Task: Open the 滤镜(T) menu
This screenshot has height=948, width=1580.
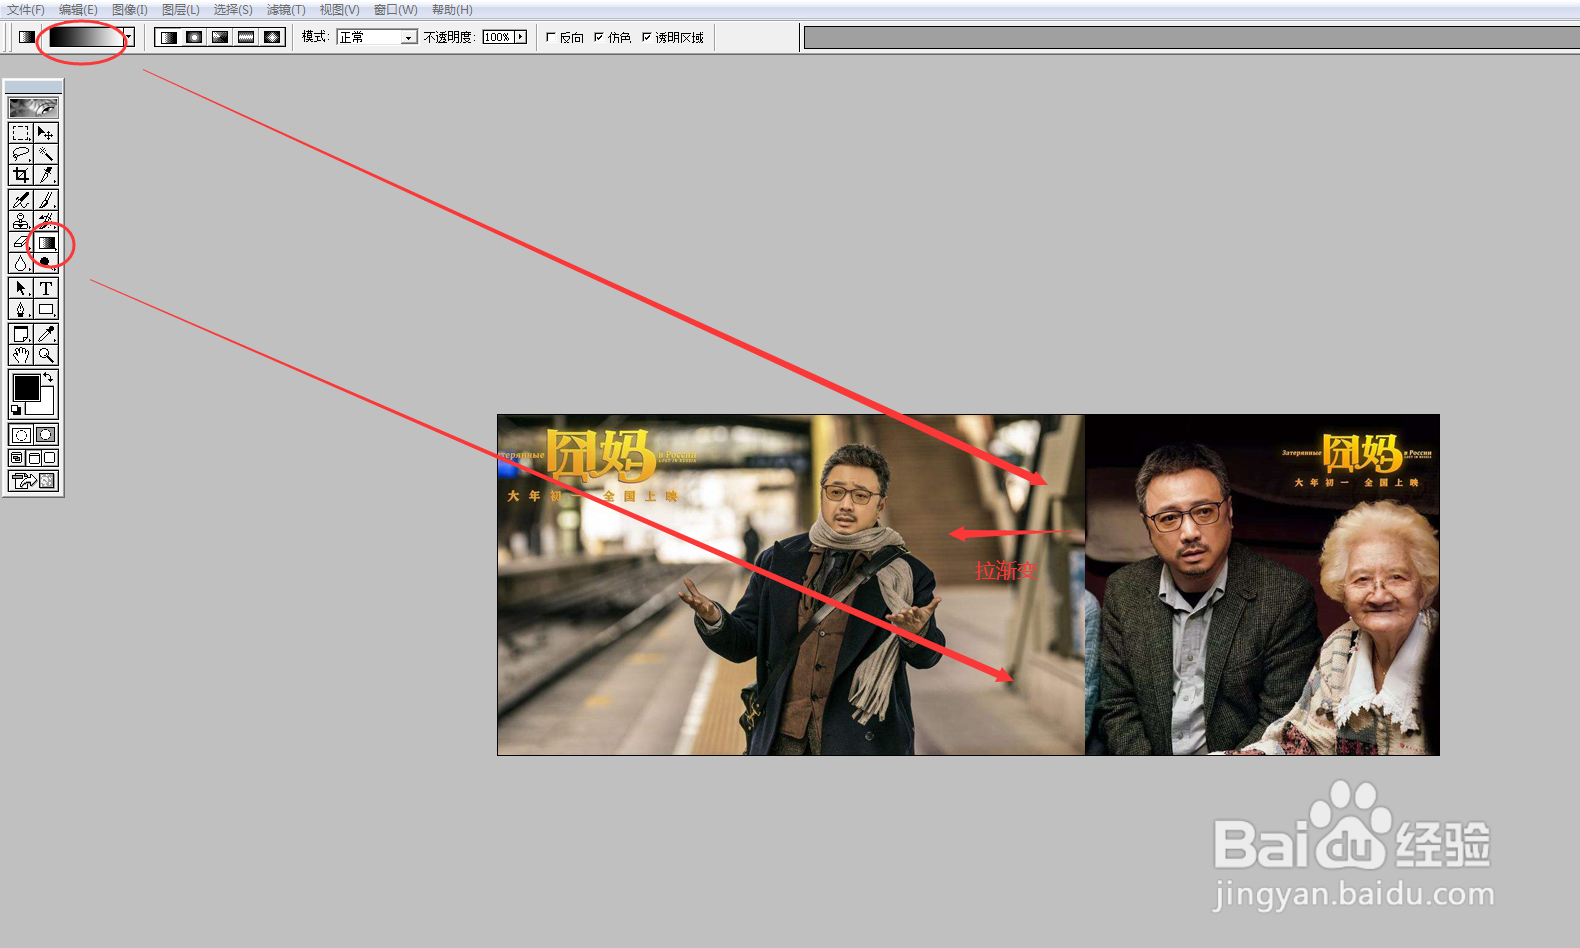Action: [x=286, y=10]
